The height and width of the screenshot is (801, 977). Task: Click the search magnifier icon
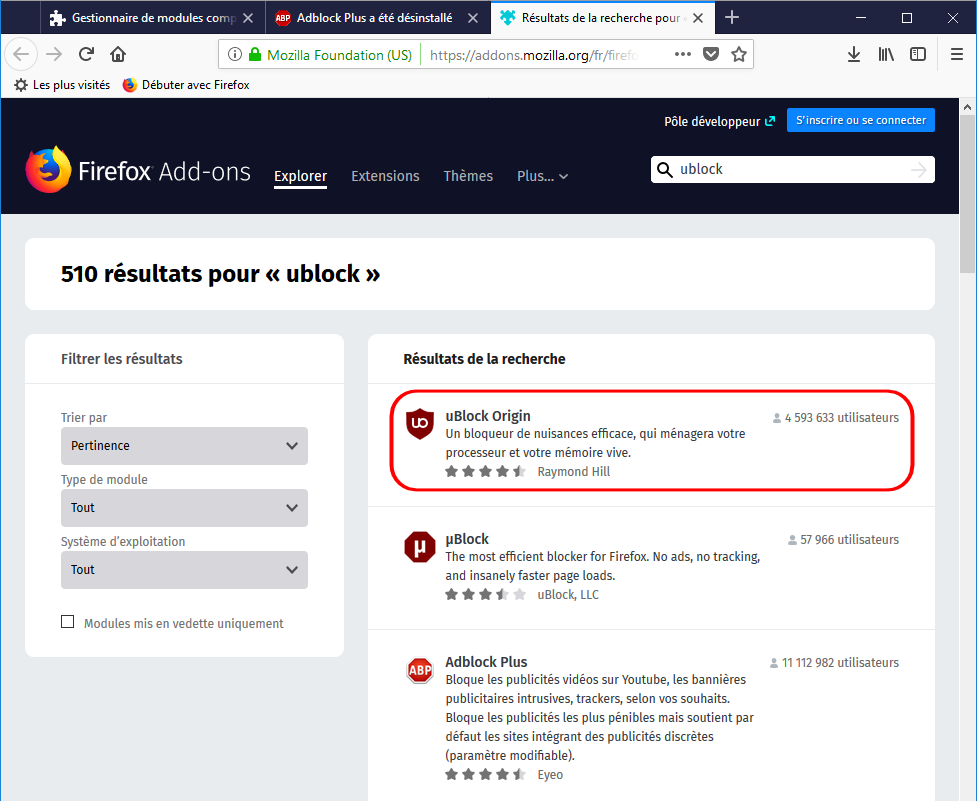[x=665, y=170]
